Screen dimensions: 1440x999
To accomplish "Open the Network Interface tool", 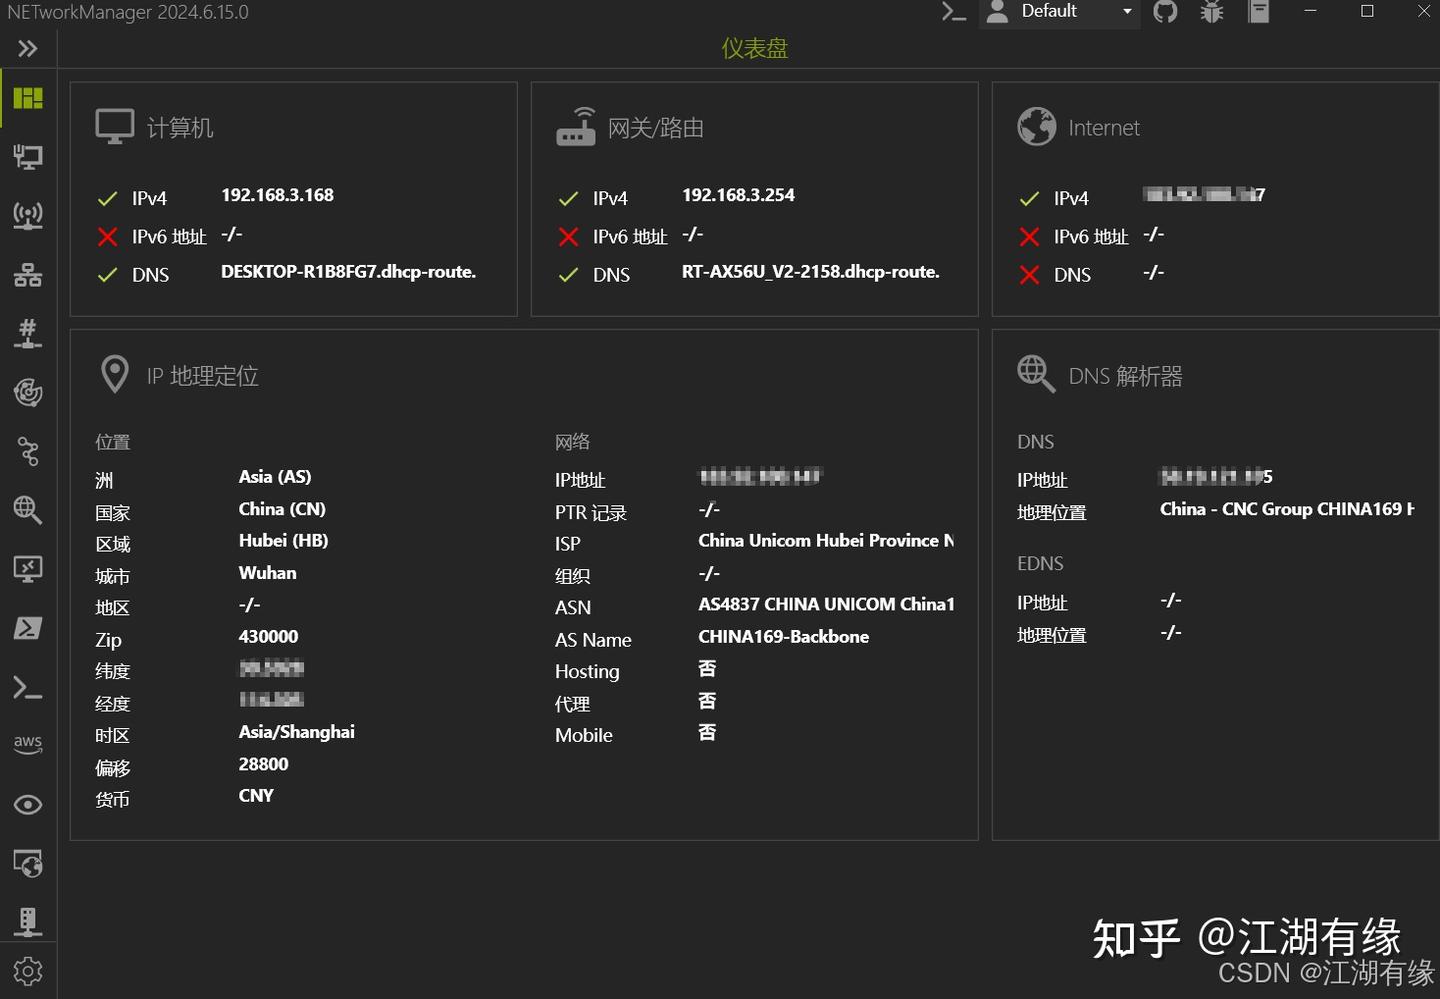I will point(28,156).
